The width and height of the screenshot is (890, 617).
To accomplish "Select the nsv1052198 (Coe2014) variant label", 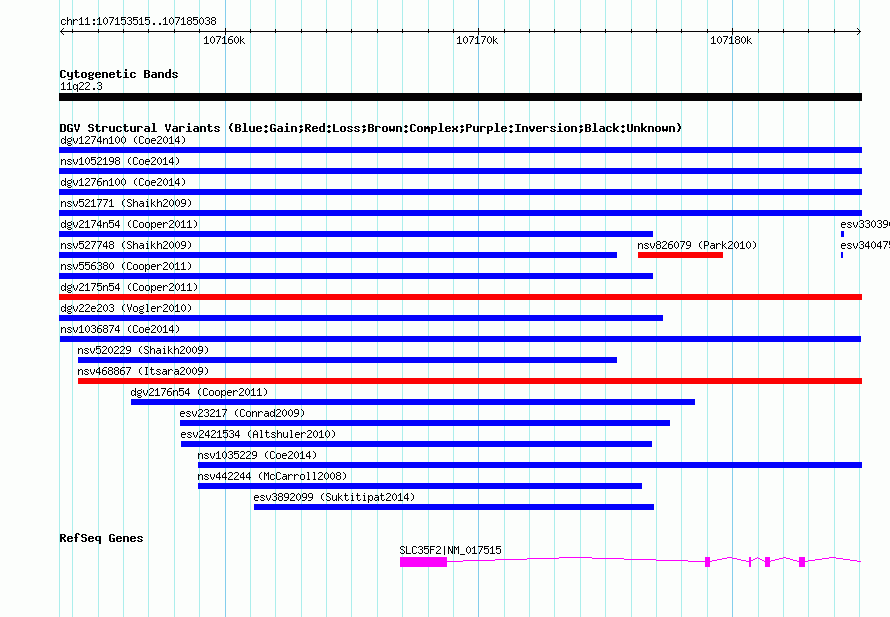I will click(x=120, y=161).
